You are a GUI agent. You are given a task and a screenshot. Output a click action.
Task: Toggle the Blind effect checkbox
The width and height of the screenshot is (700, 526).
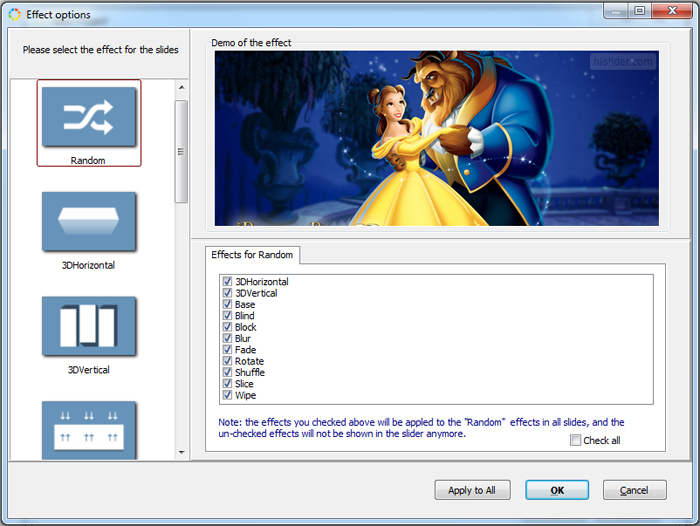point(227,315)
